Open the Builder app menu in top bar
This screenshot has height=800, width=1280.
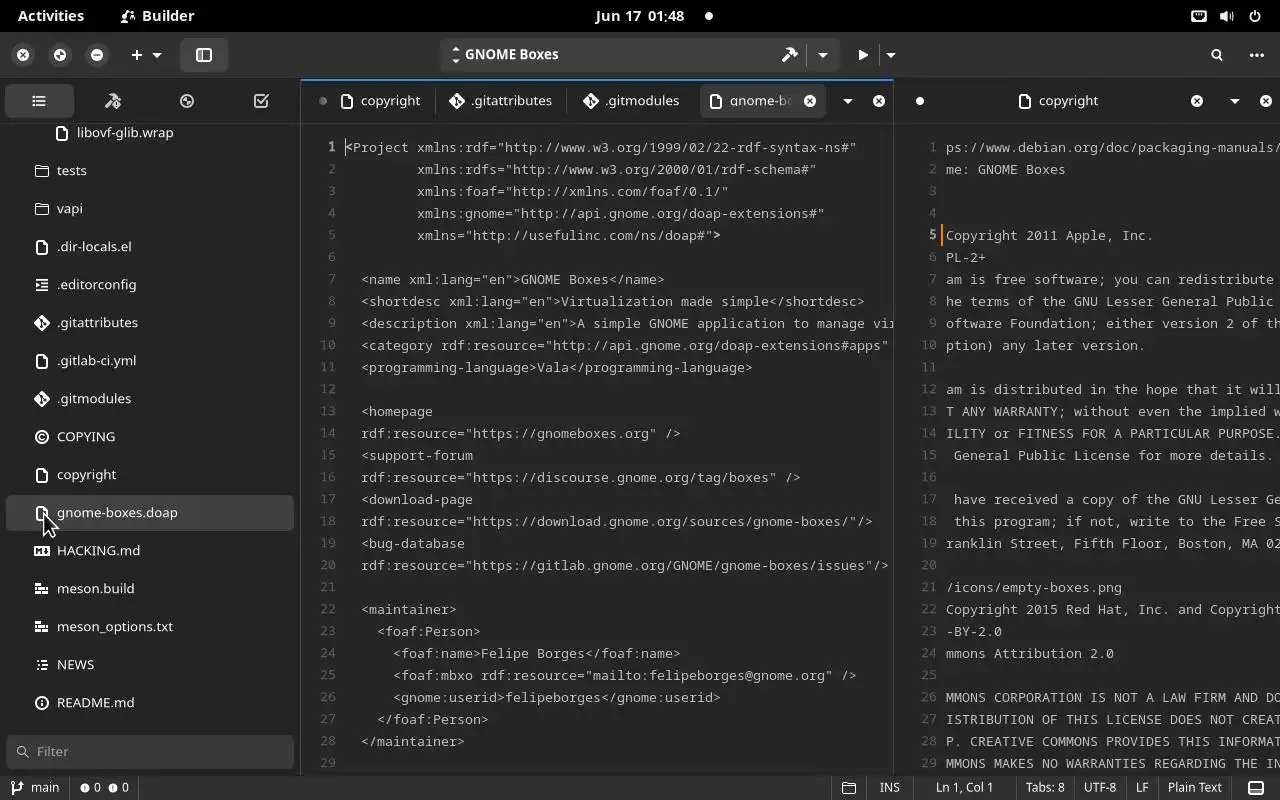point(157,16)
